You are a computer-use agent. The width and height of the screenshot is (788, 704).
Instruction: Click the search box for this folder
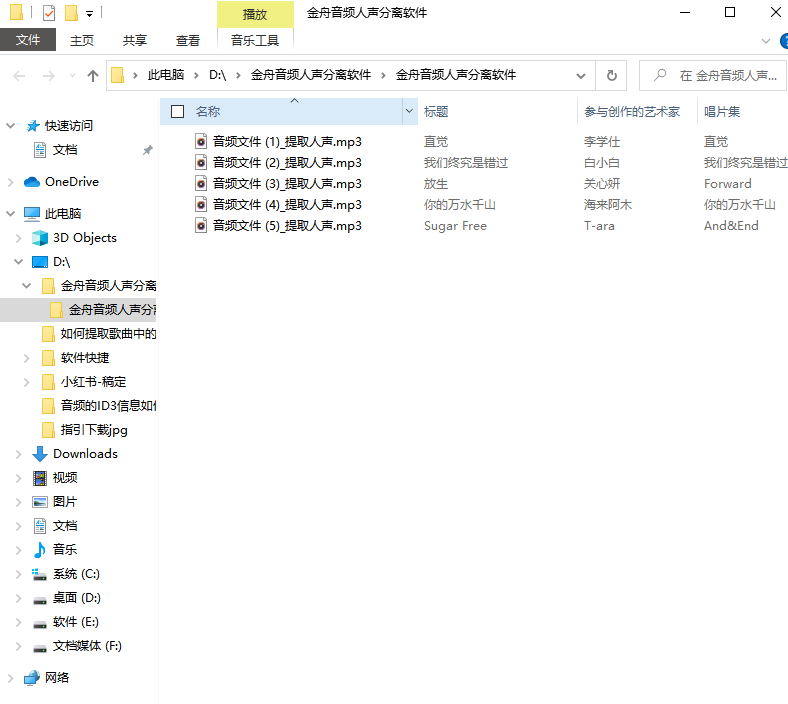[x=714, y=75]
